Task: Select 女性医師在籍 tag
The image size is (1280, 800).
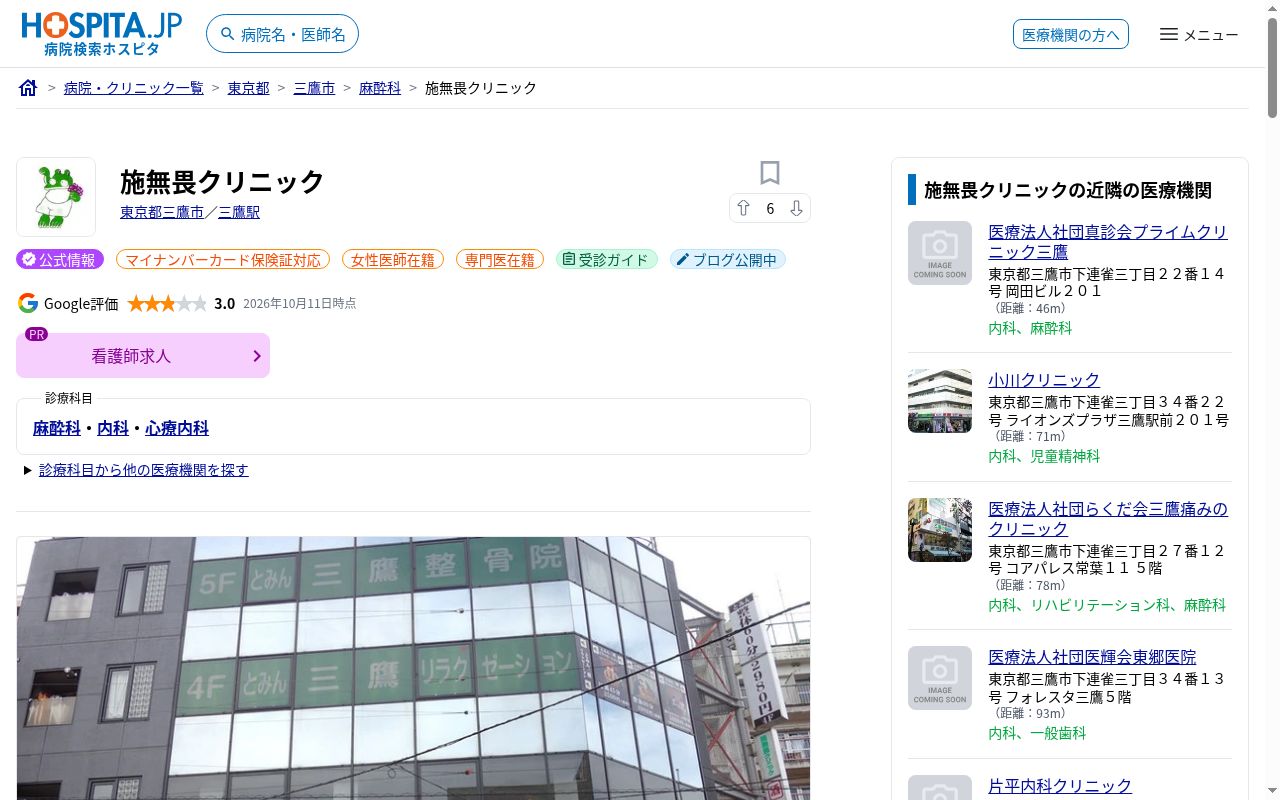Action: tap(393, 260)
